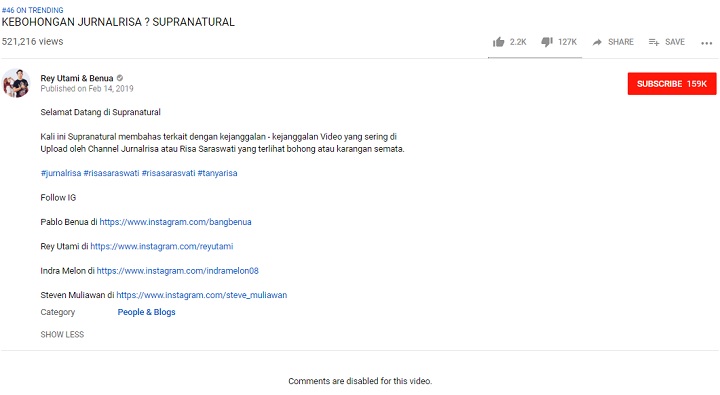
Task: Open Rey Utami's Instagram reyutami link
Action: (162, 246)
